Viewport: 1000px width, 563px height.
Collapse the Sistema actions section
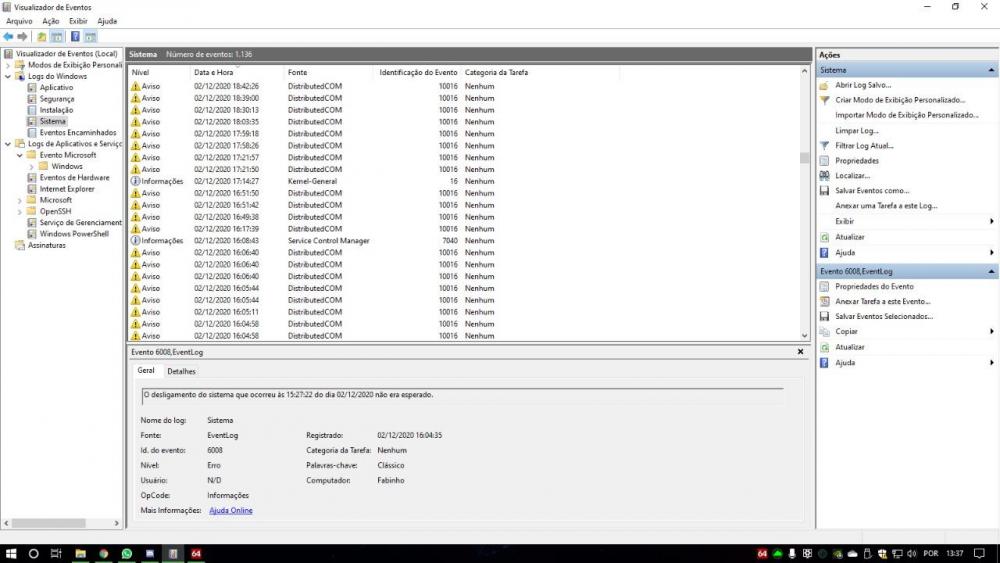pos(991,70)
